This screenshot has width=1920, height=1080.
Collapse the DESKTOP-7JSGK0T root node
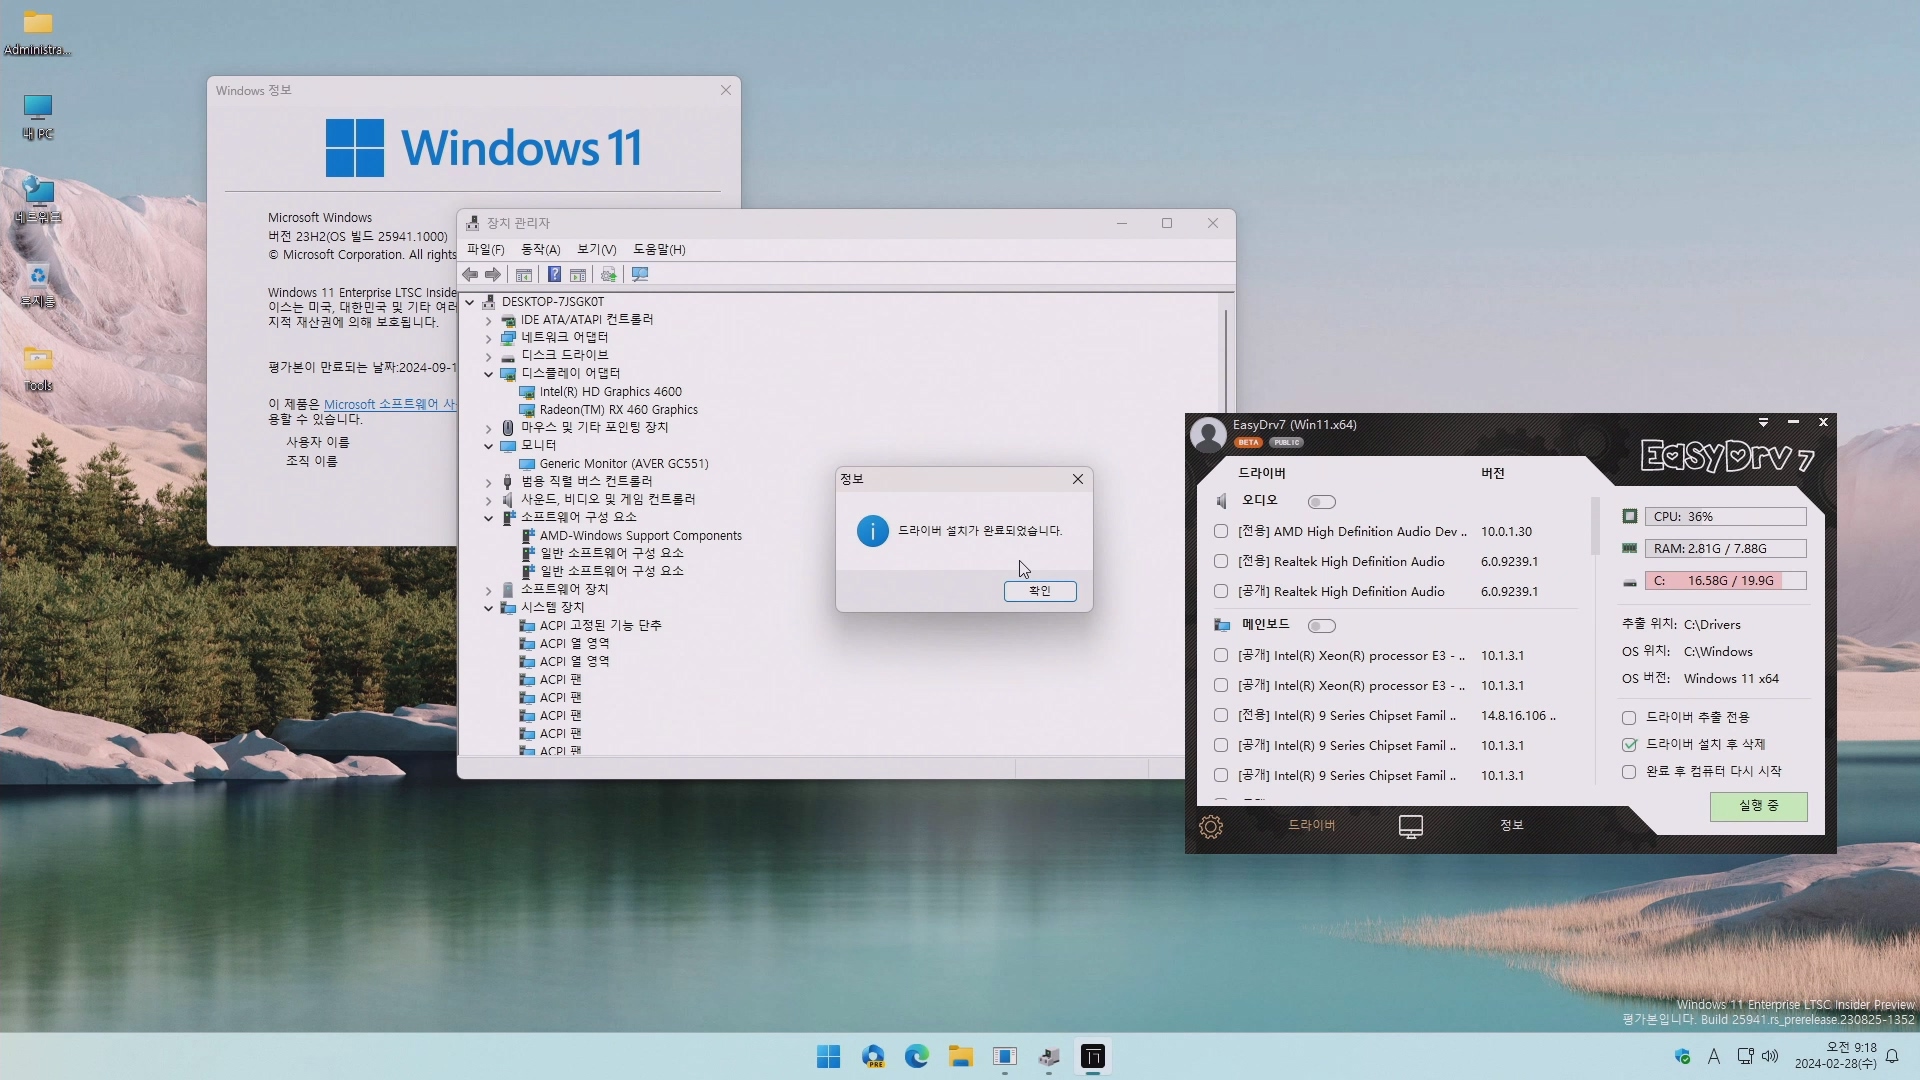point(470,302)
